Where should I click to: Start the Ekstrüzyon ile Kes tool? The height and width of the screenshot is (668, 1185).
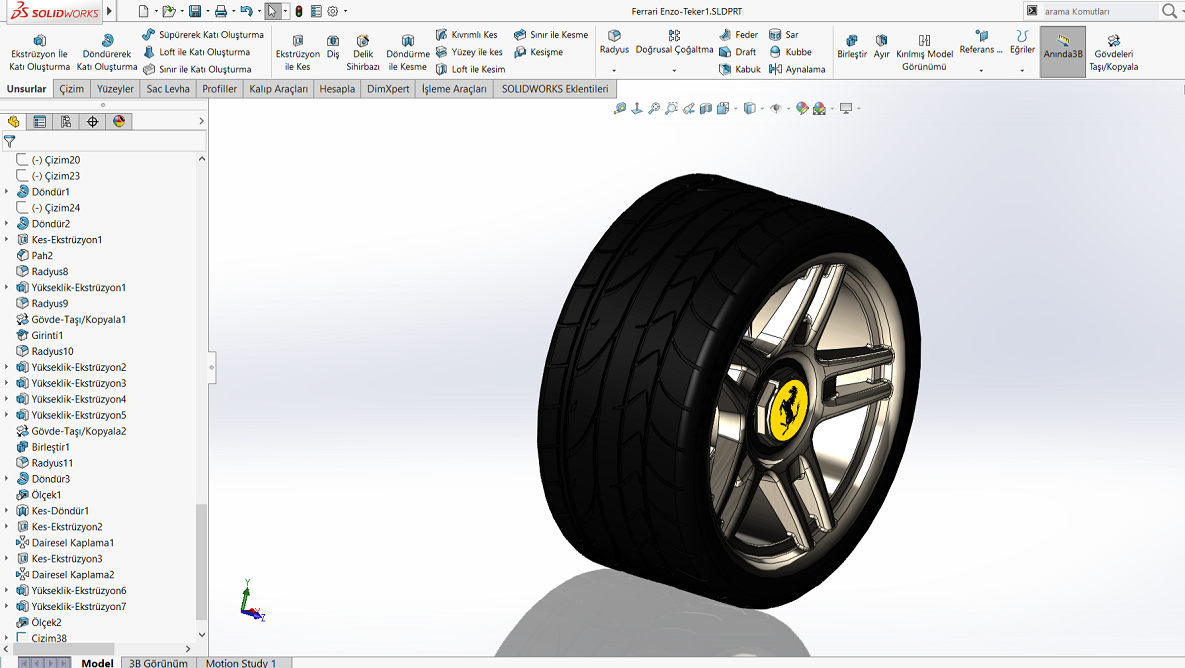298,53
